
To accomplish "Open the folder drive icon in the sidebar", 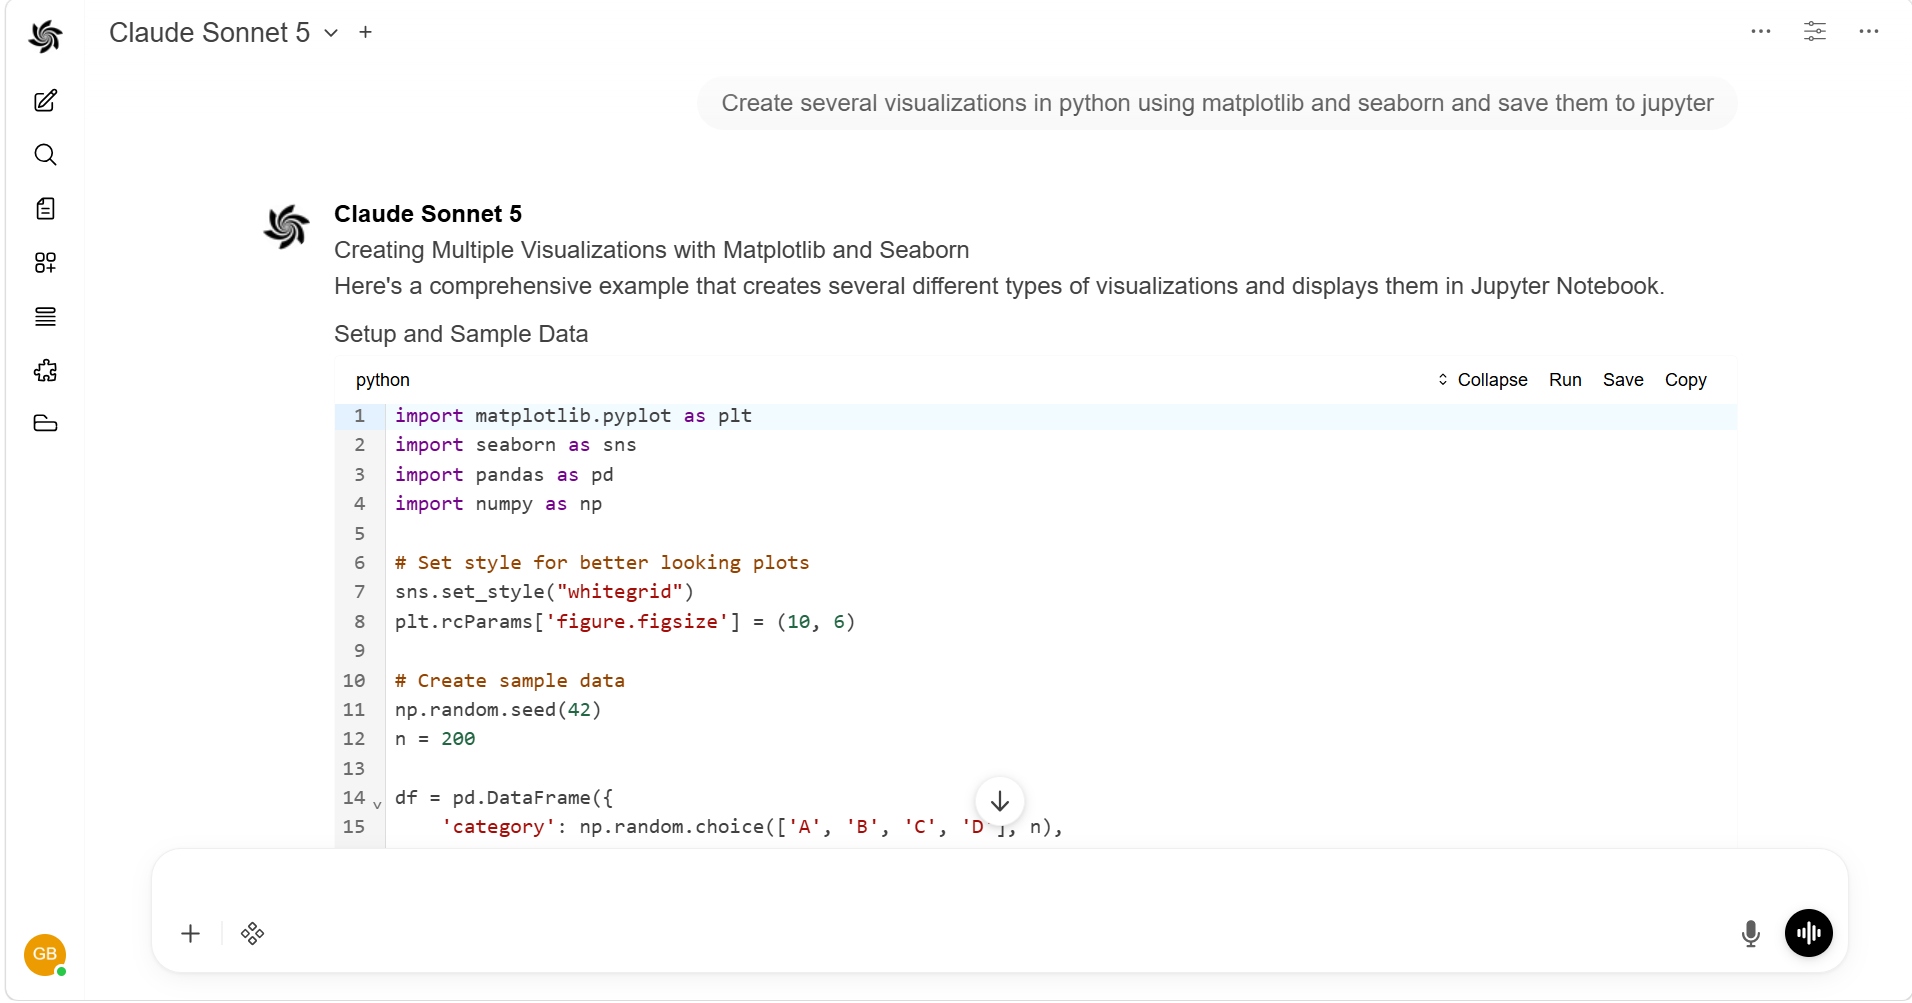I will click(x=45, y=424).
